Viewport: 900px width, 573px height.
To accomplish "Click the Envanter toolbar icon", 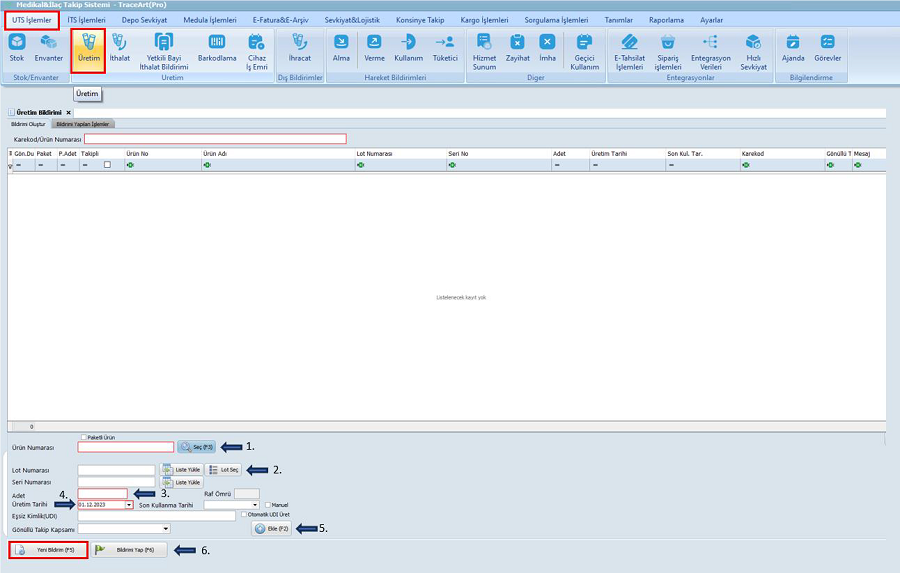I will pos(48,47).
